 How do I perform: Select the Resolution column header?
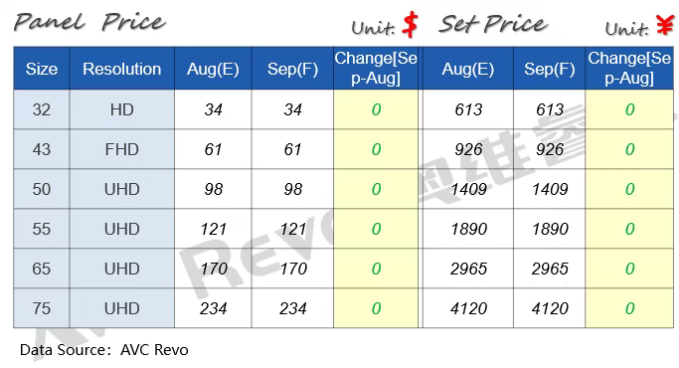point(122,68)
